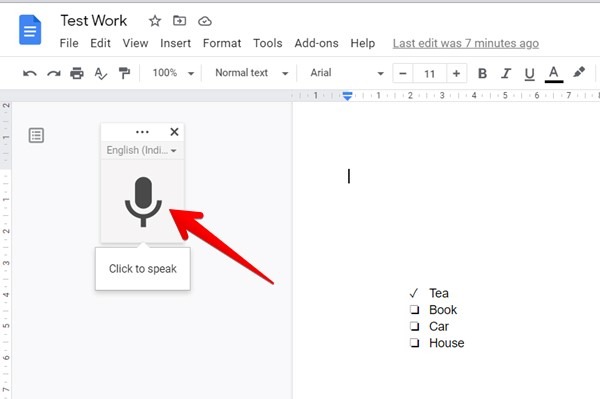Star the Test Work document
Screen dimensions: 600x399
coord(155,21)
